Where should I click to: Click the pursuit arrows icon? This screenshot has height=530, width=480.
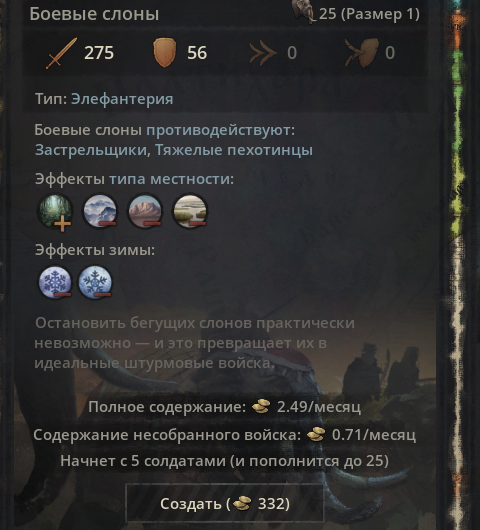[263, 53]
